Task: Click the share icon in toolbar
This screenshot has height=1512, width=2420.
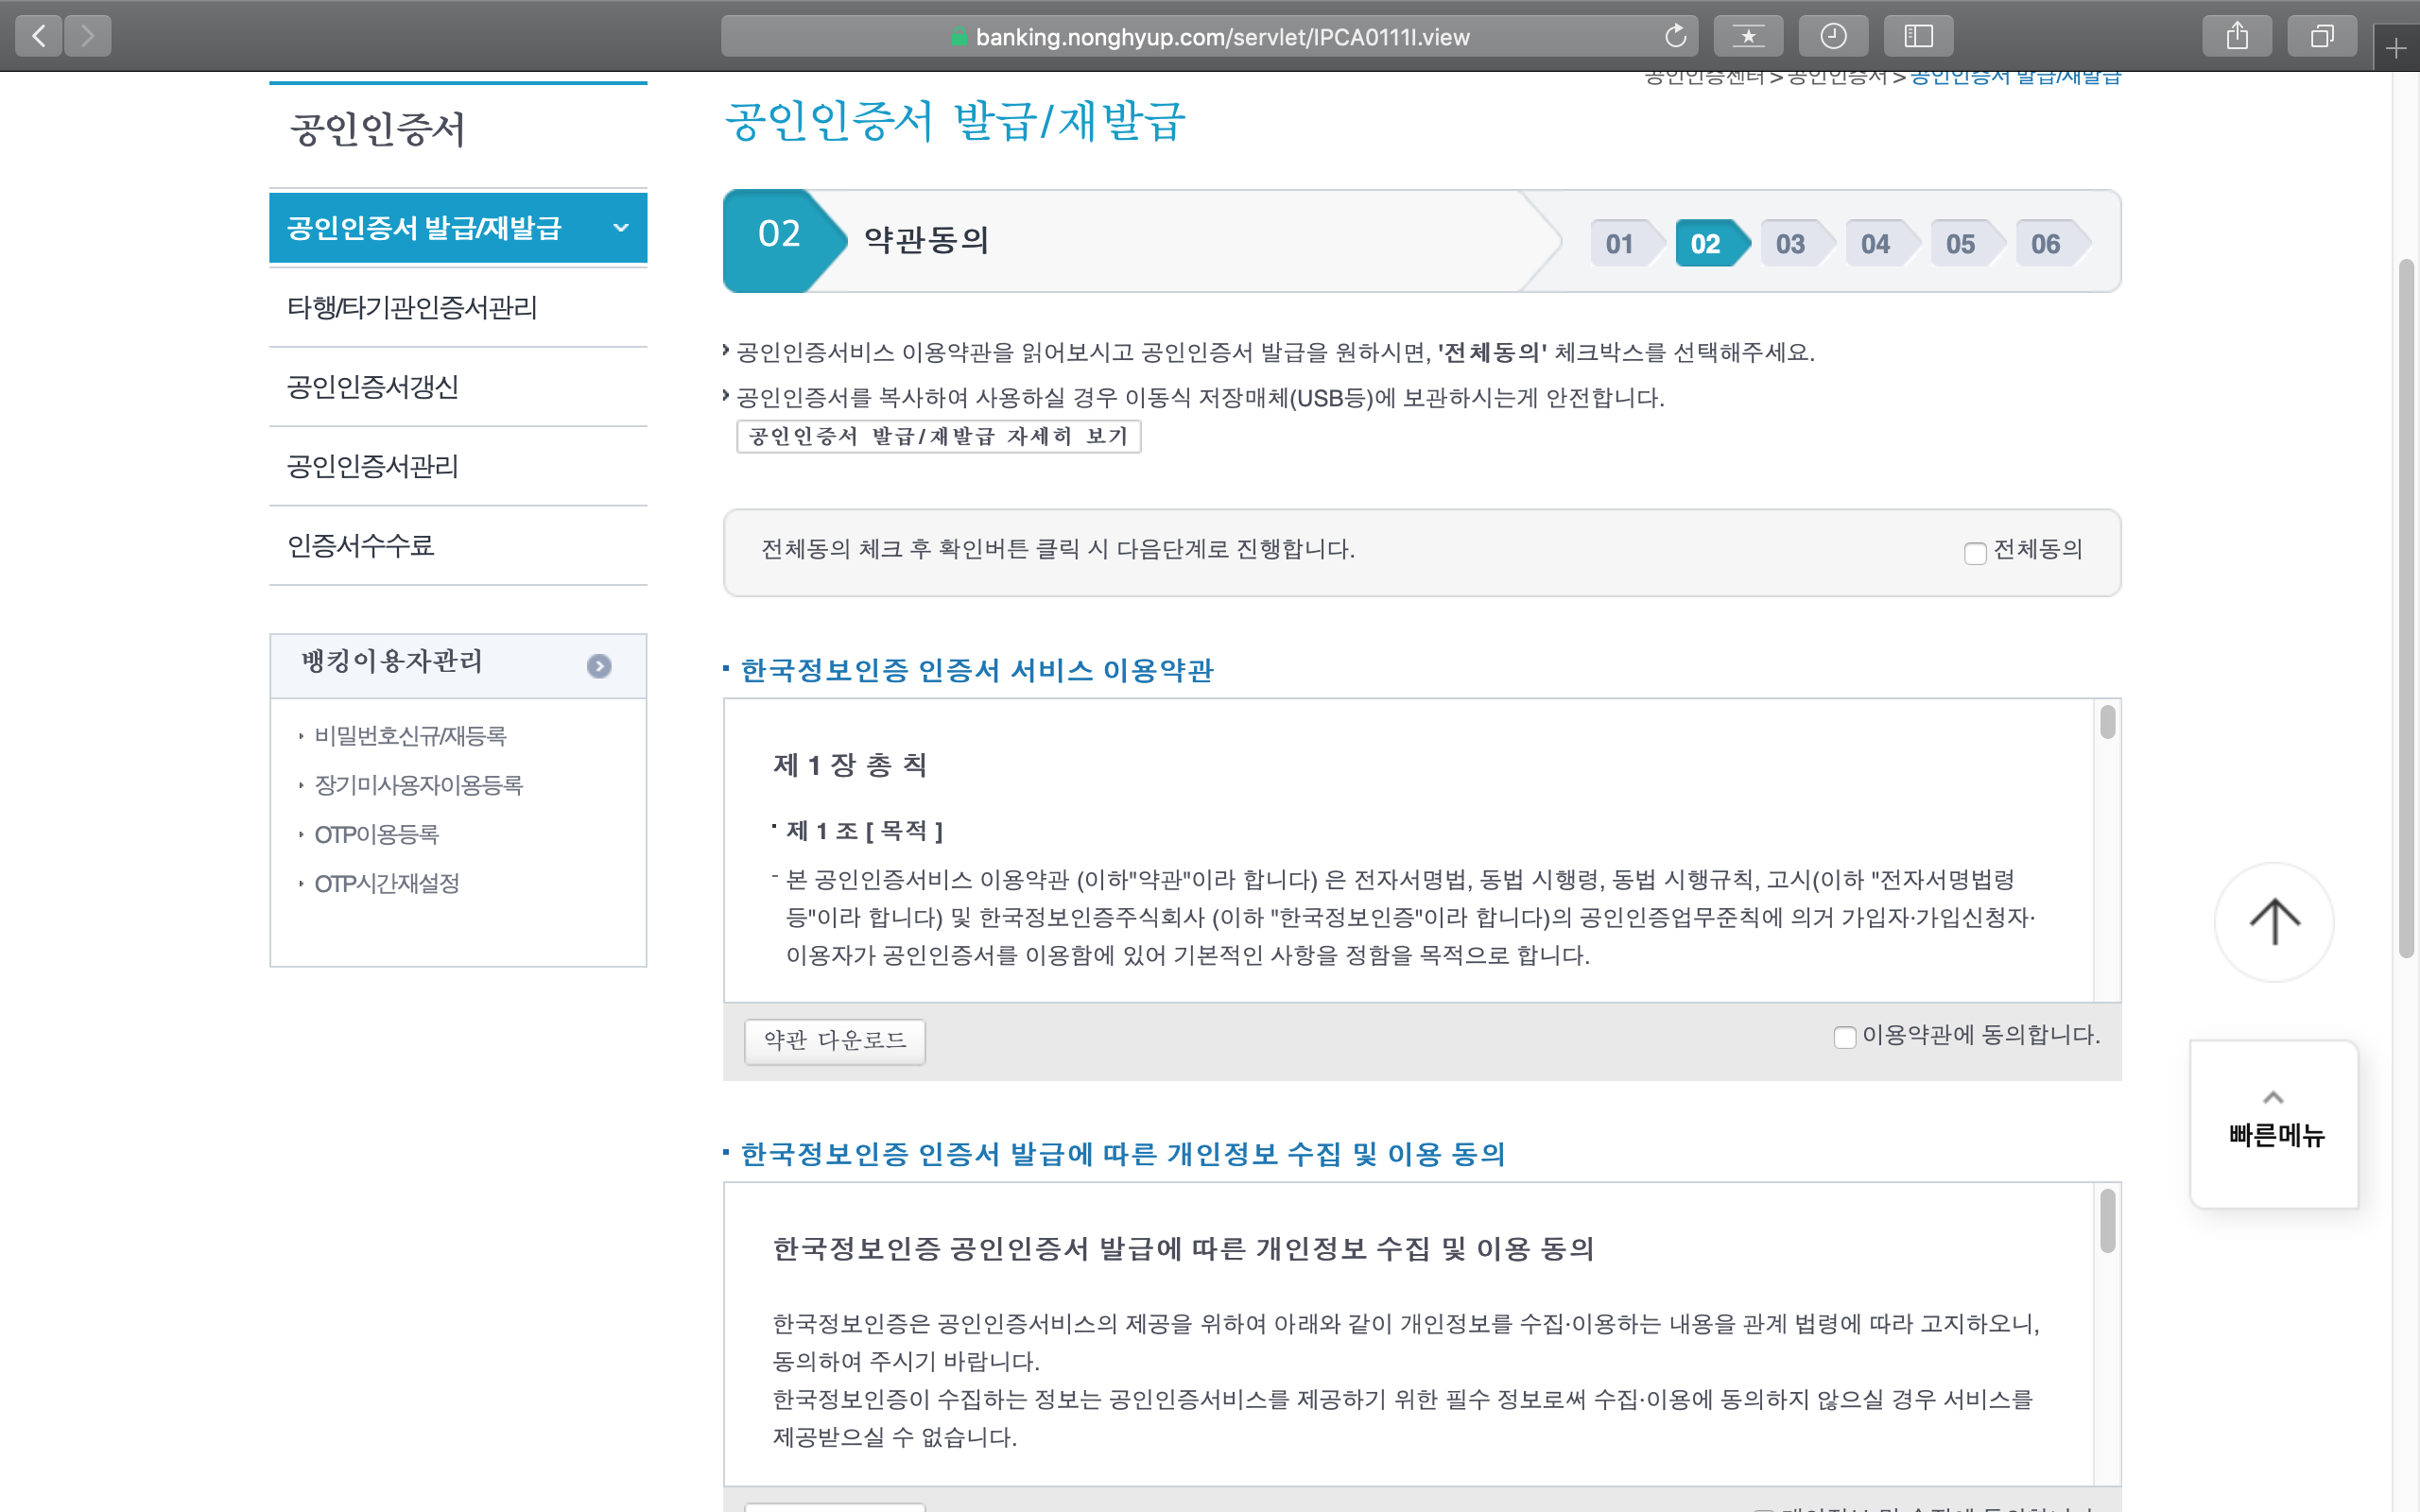Action: (2237, 37)
